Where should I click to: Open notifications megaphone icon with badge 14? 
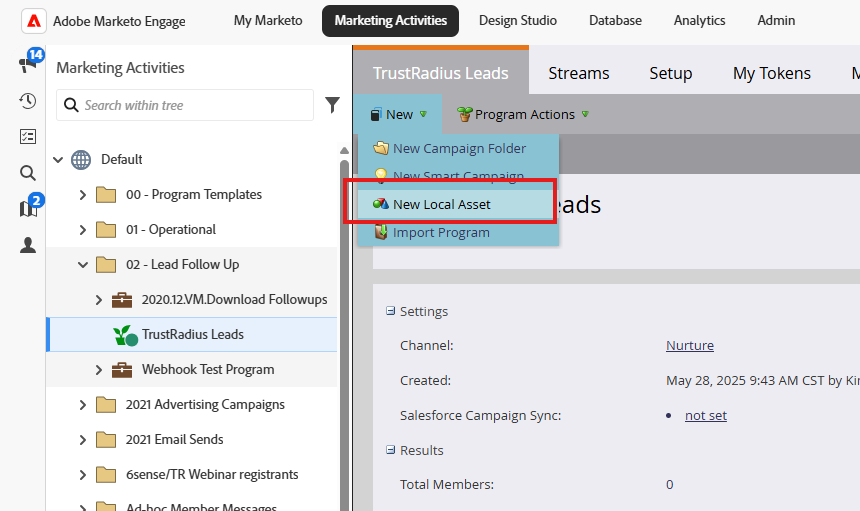(29, 63)
